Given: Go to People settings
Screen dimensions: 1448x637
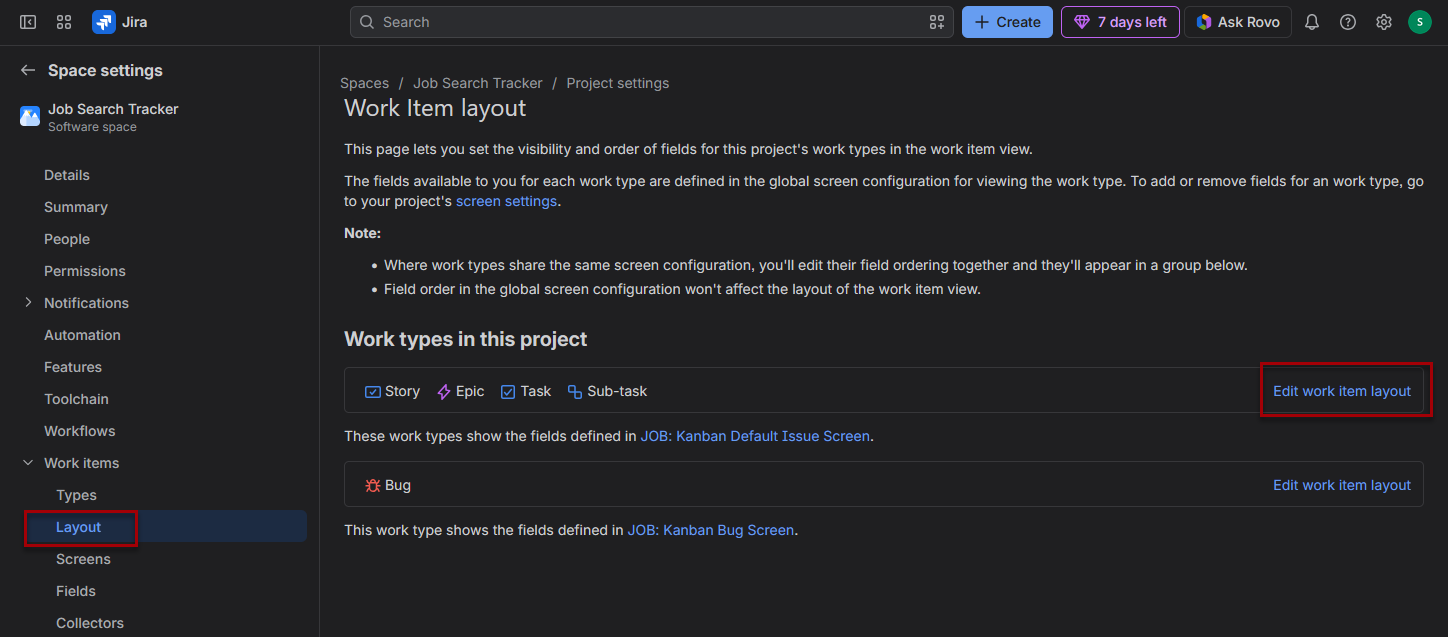Looking at the screenshot, I should tap(67, 239).
